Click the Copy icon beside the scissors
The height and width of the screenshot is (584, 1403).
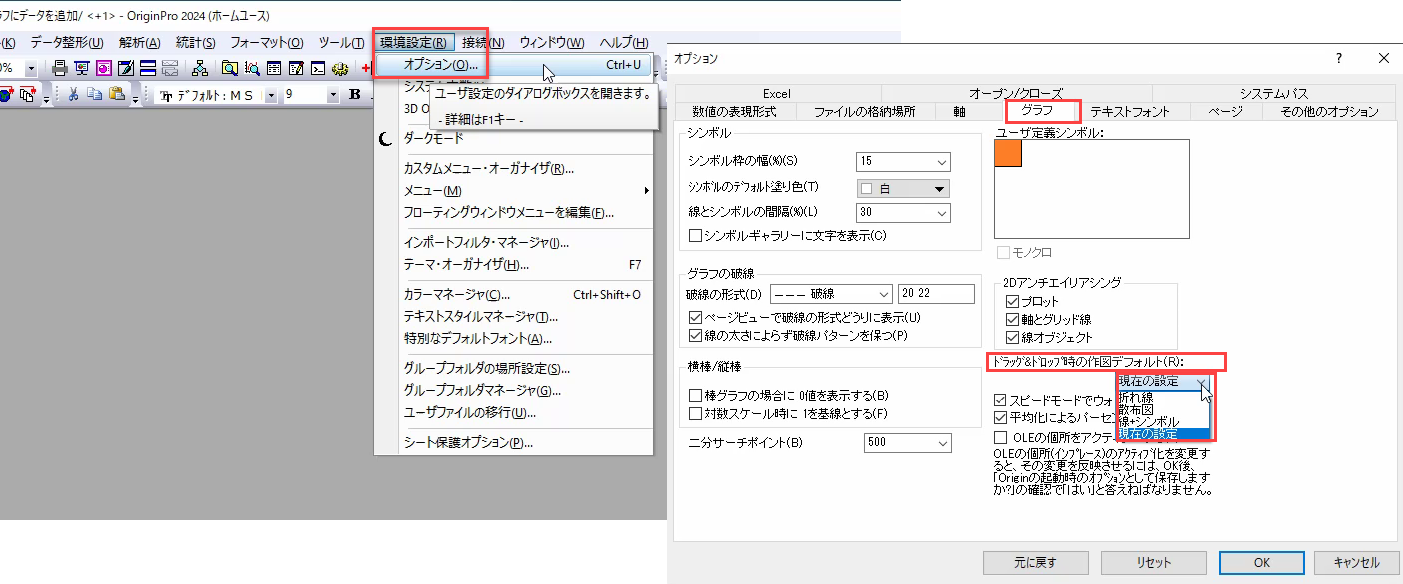pyautogui.click(x=95, y=95)
